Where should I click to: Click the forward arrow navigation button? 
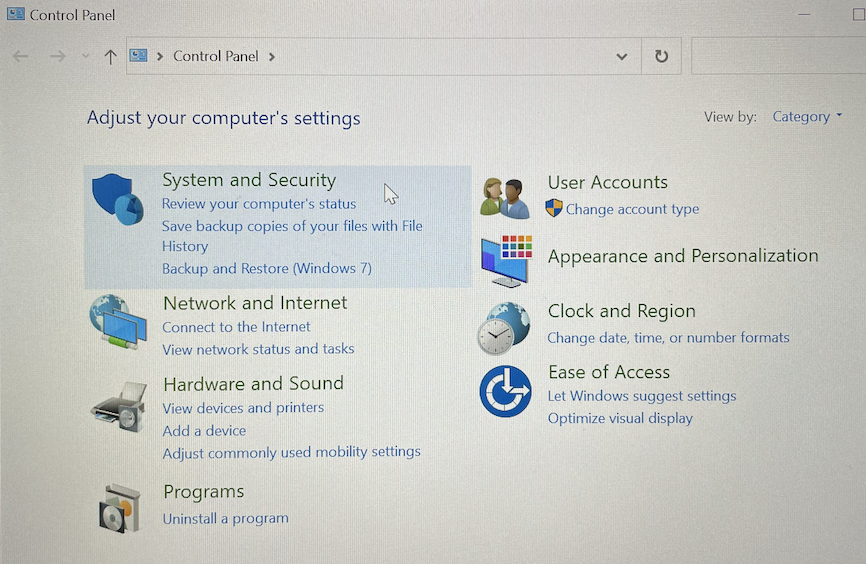pos(57,56)
